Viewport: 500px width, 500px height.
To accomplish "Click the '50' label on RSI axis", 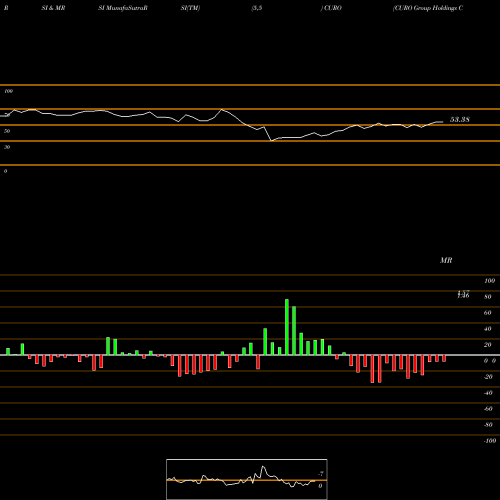I will [x=7, y=131].
